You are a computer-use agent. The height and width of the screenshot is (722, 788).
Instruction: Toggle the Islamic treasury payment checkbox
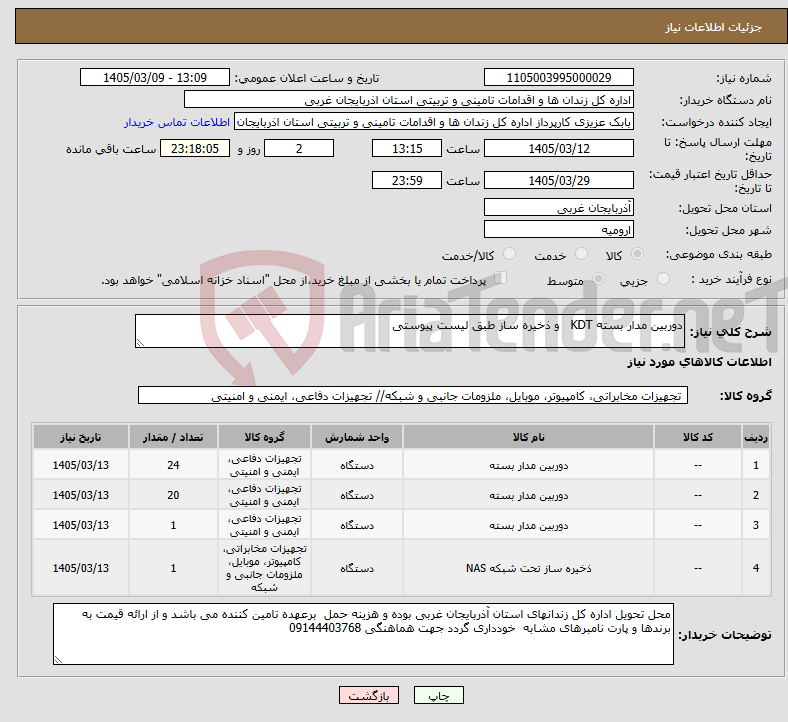(x=501, y=278)
